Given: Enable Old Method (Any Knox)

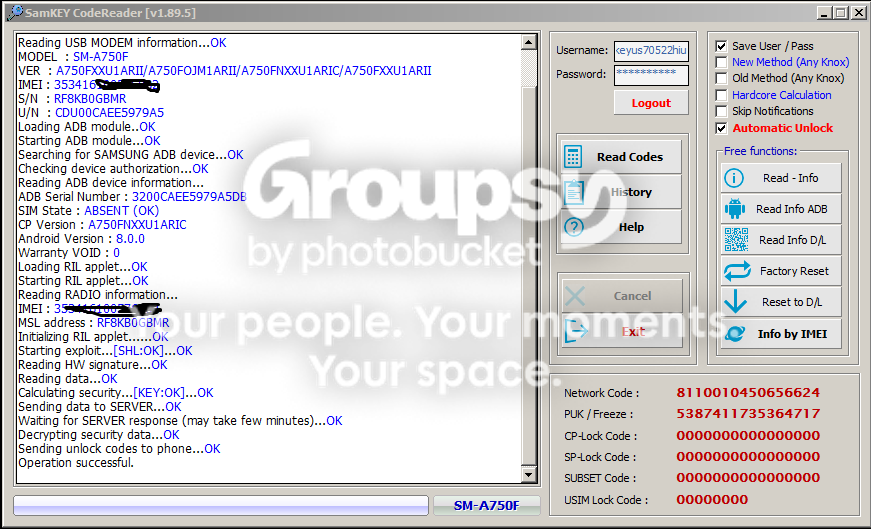Looking at the screenshot, I should click(x=721, y=78).
